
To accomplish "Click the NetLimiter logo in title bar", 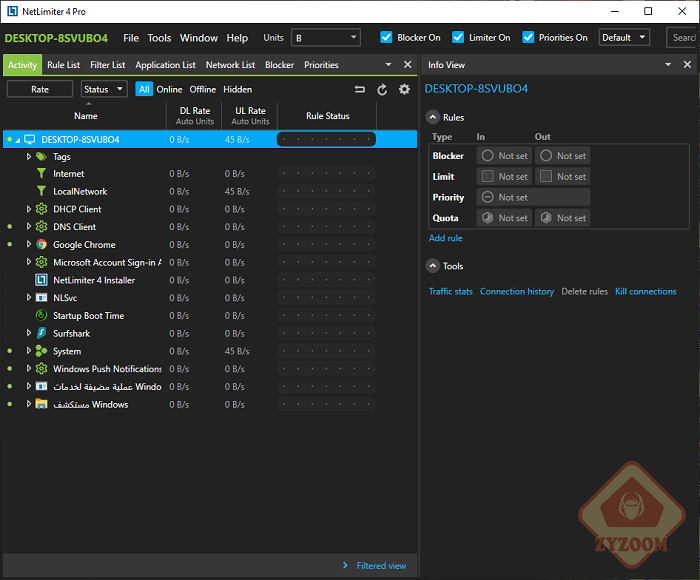I will pos(12,11).
